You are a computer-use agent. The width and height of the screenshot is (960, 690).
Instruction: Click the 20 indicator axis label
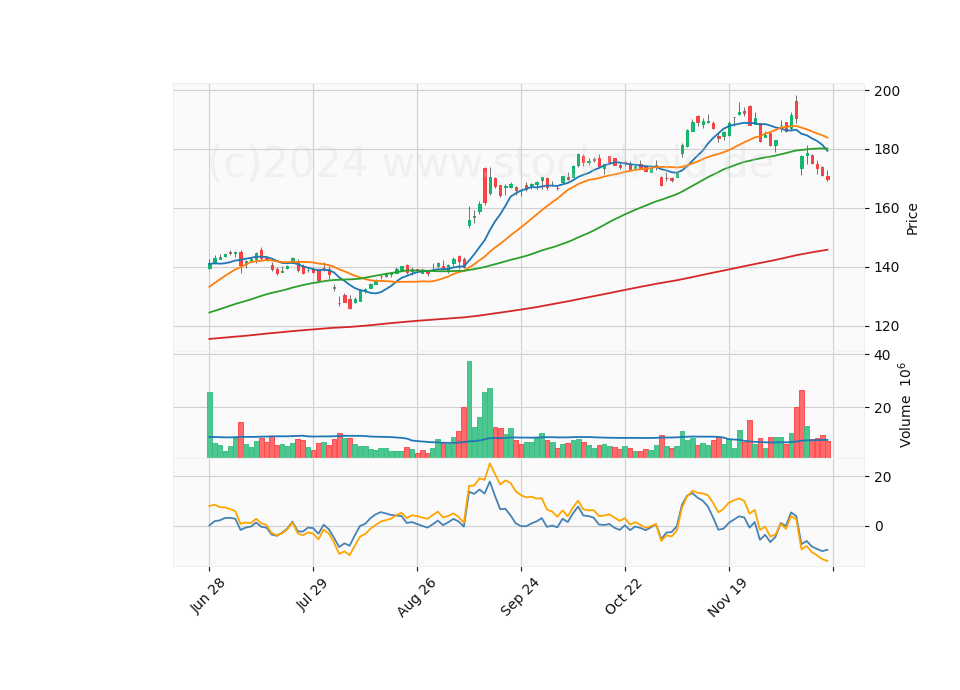(883, 477)
